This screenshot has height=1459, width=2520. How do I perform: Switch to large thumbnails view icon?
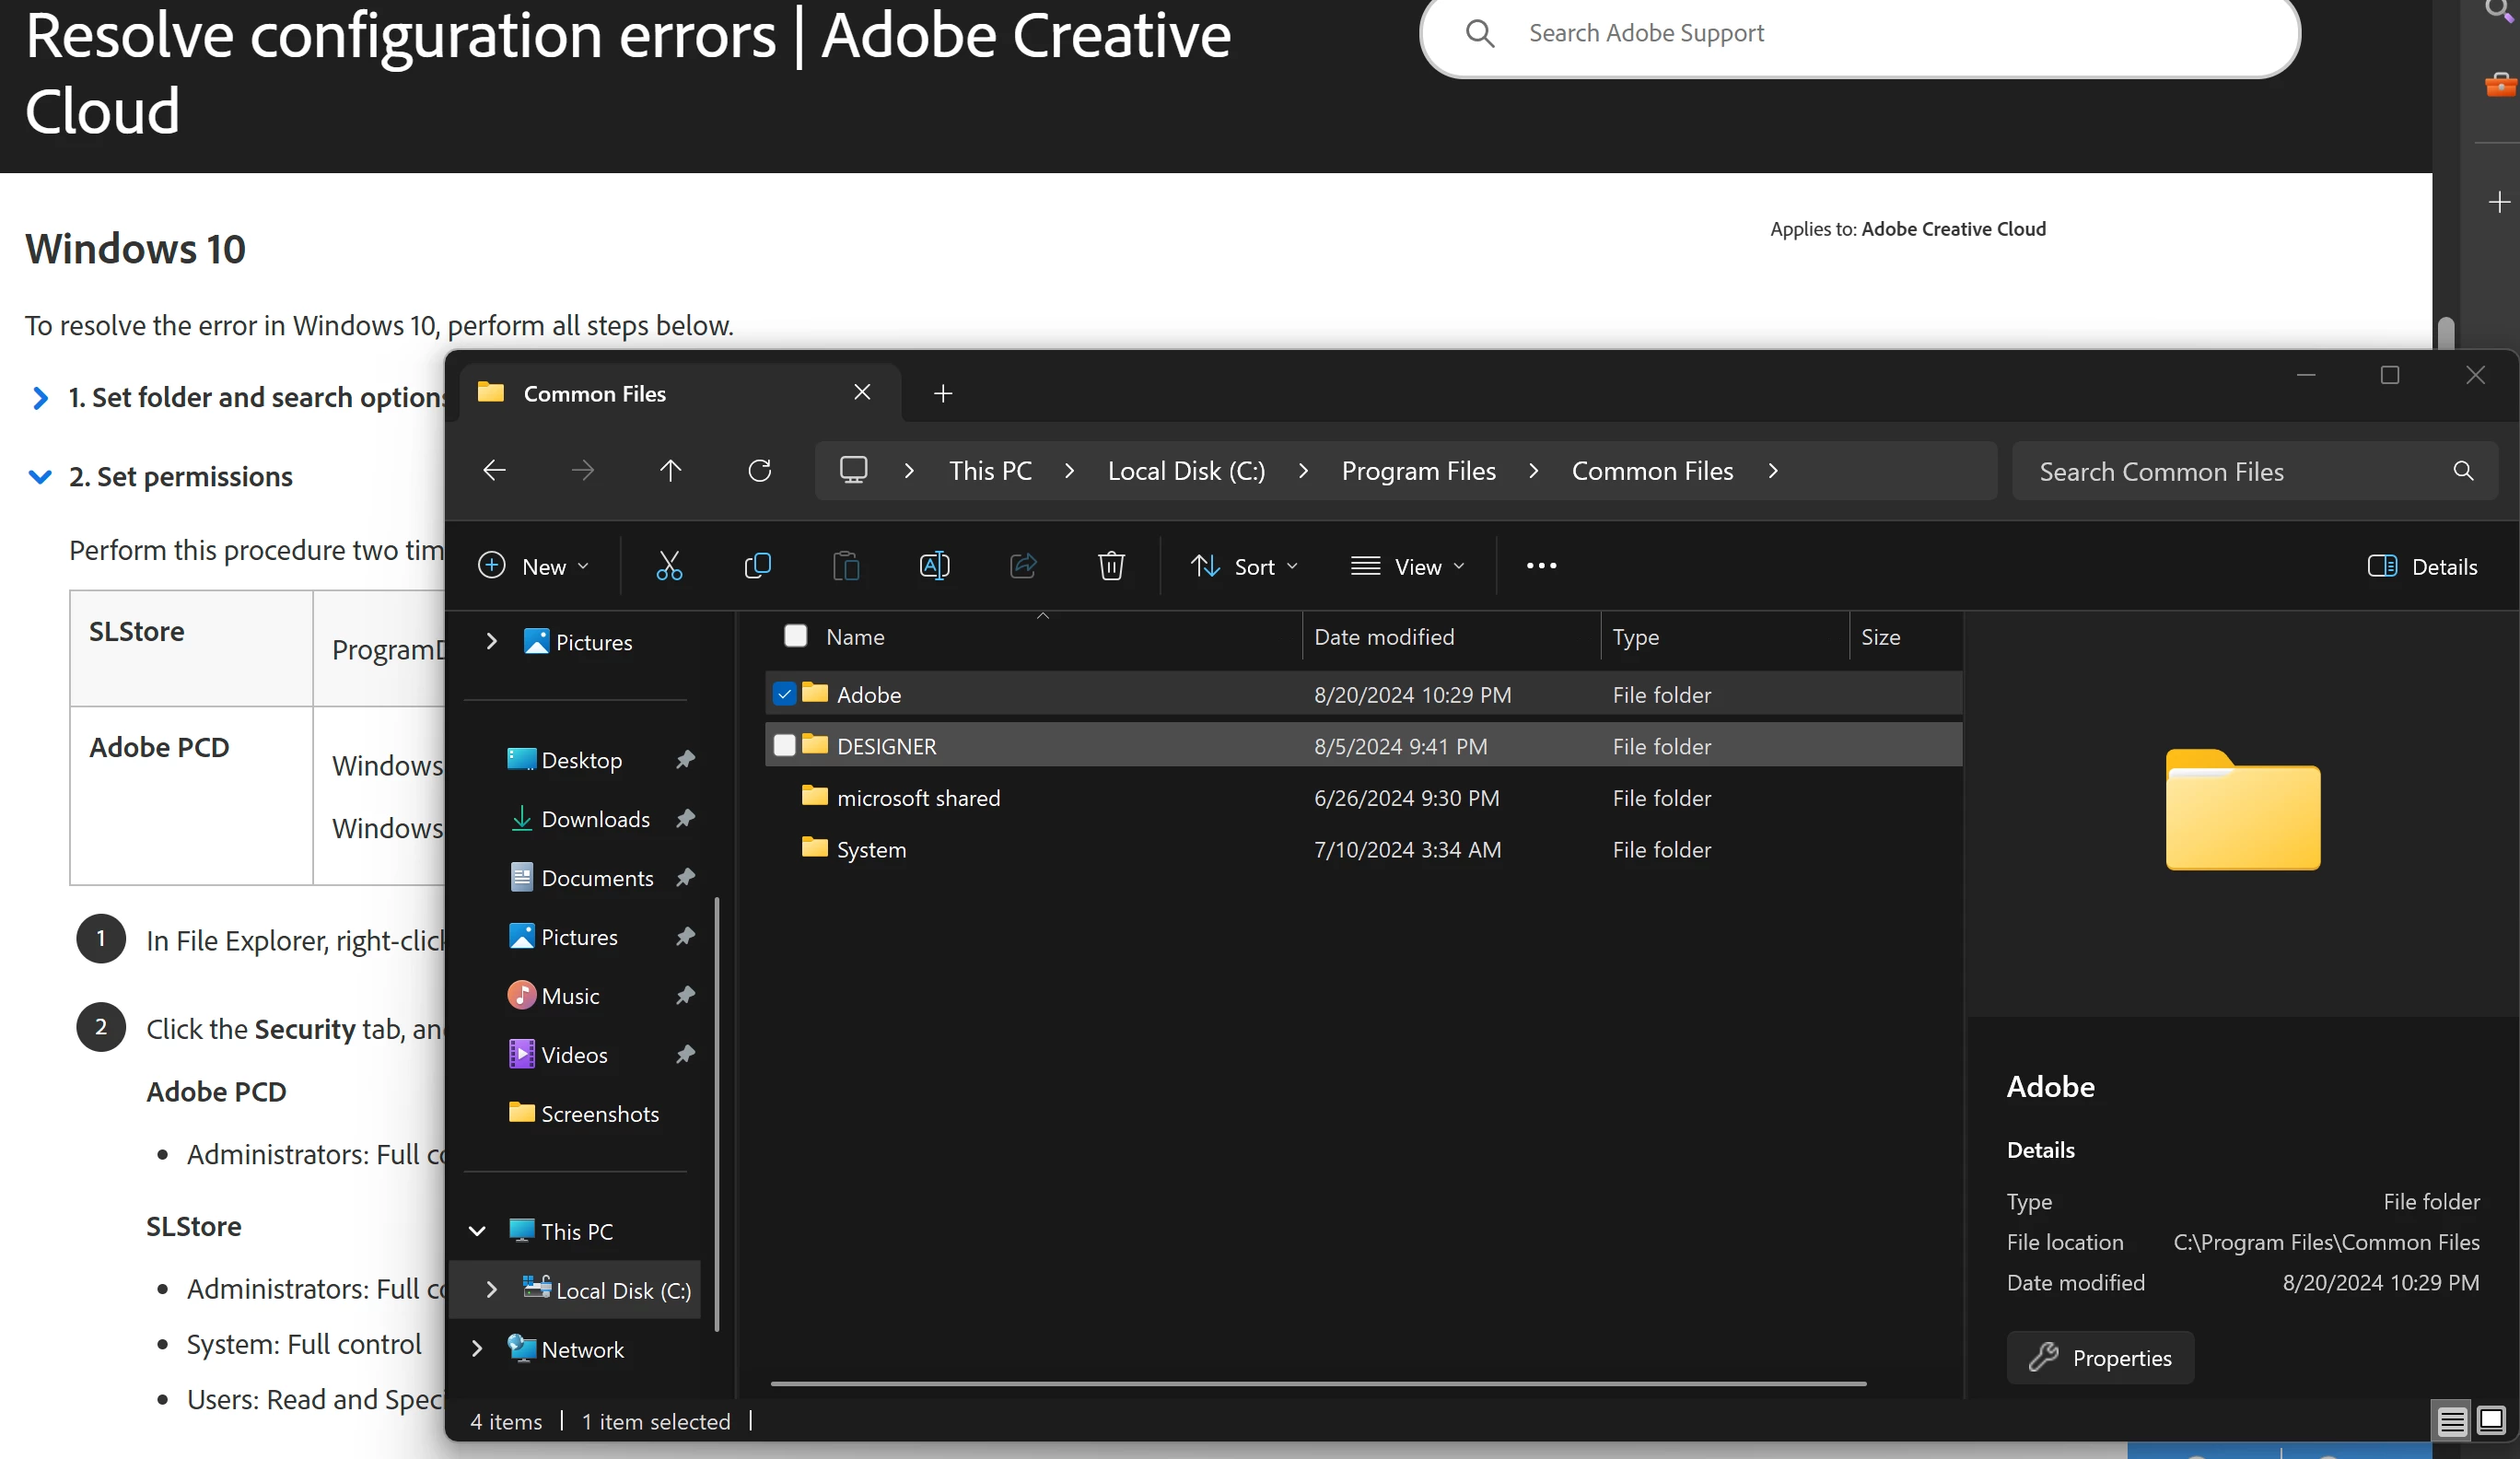click(x=2491, y=1420)
